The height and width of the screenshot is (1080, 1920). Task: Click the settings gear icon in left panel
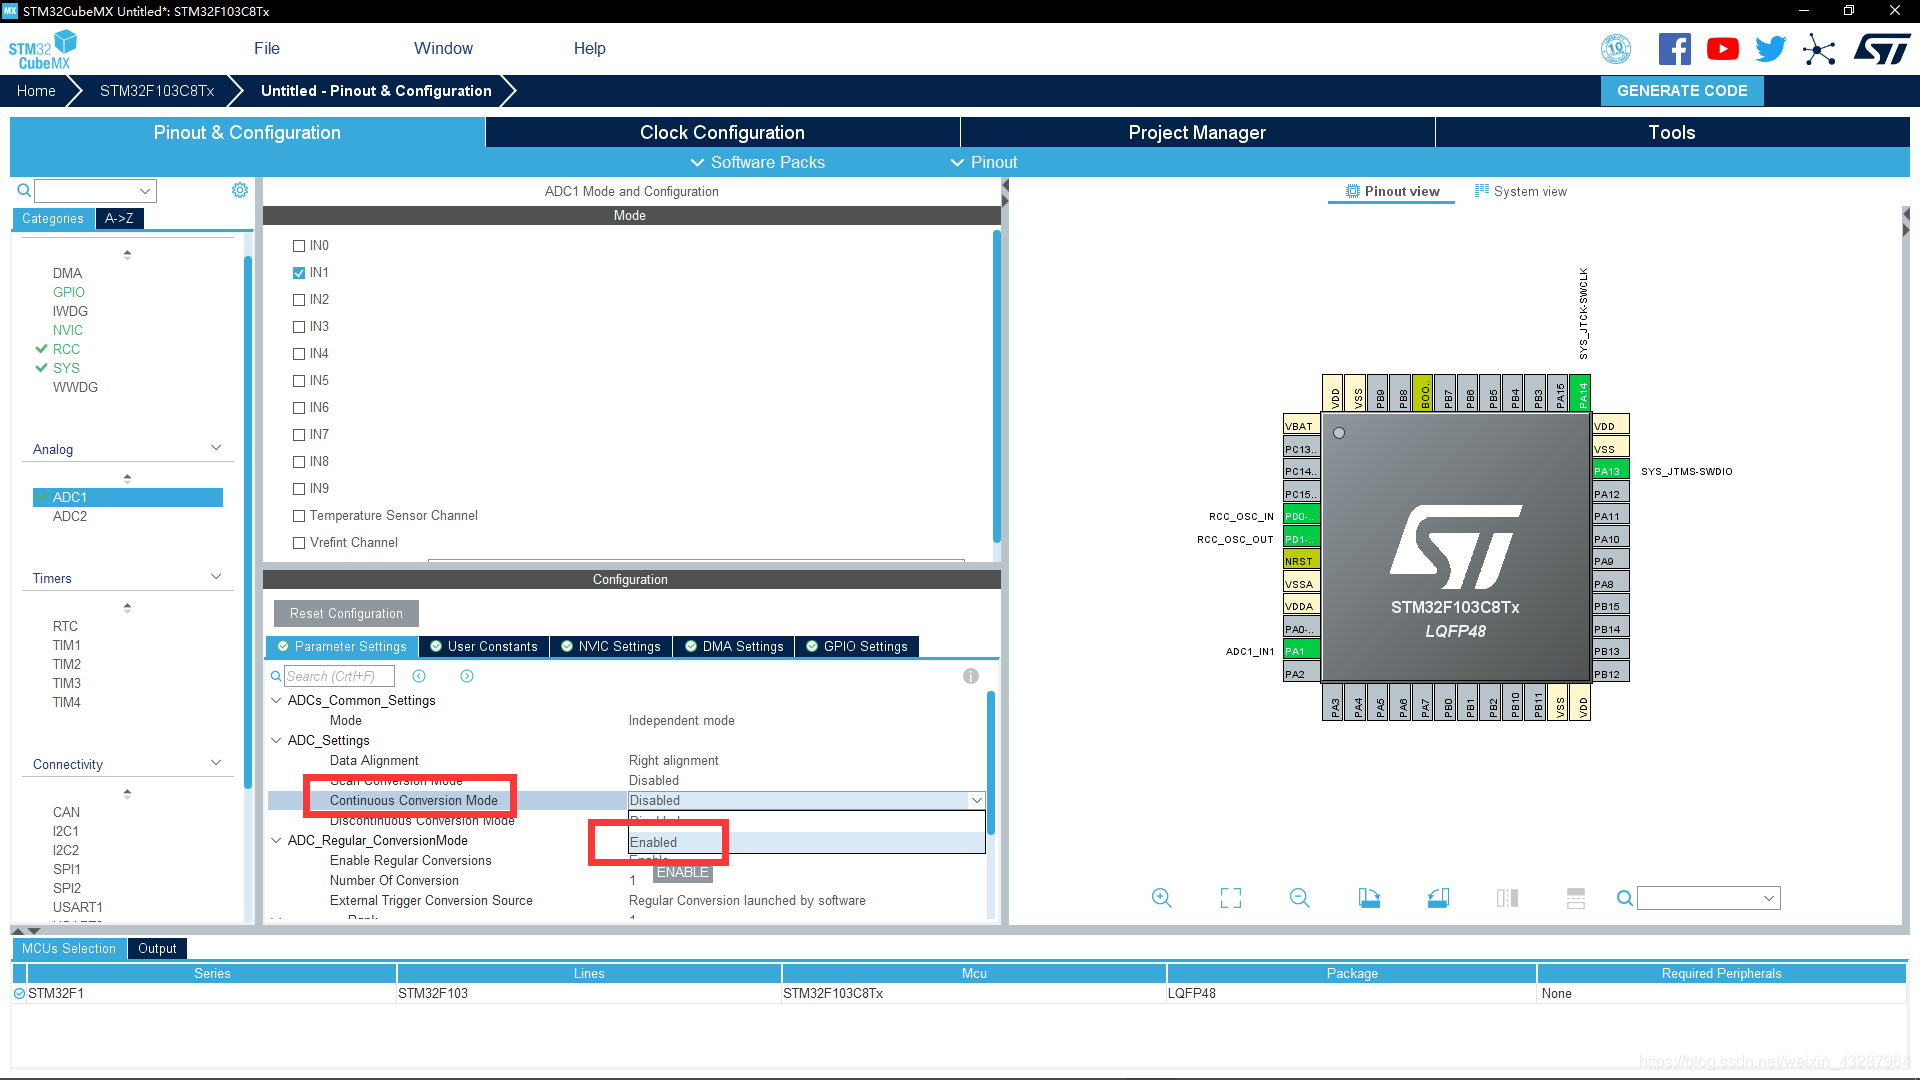coord(239,190)
